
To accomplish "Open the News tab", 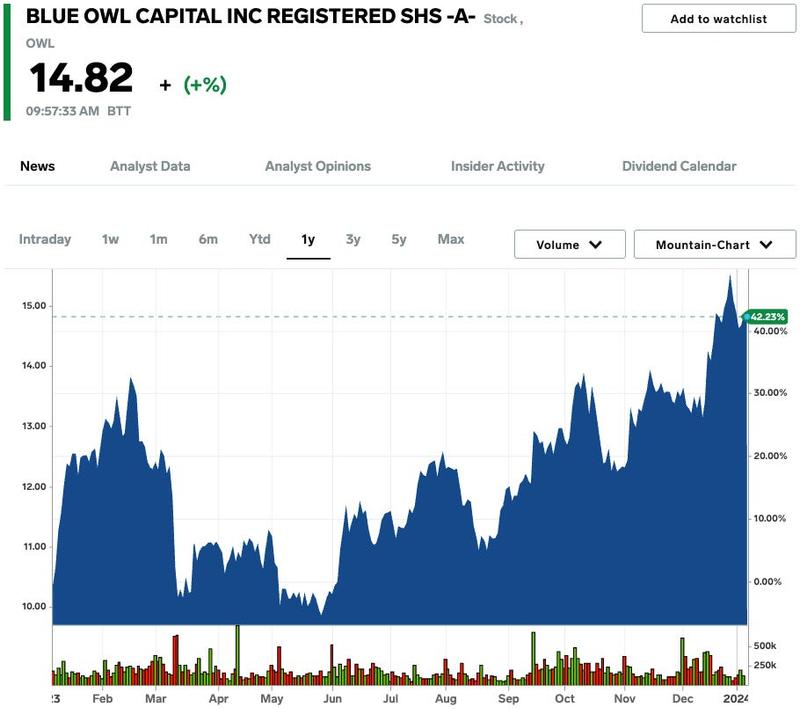I will 37,166.
